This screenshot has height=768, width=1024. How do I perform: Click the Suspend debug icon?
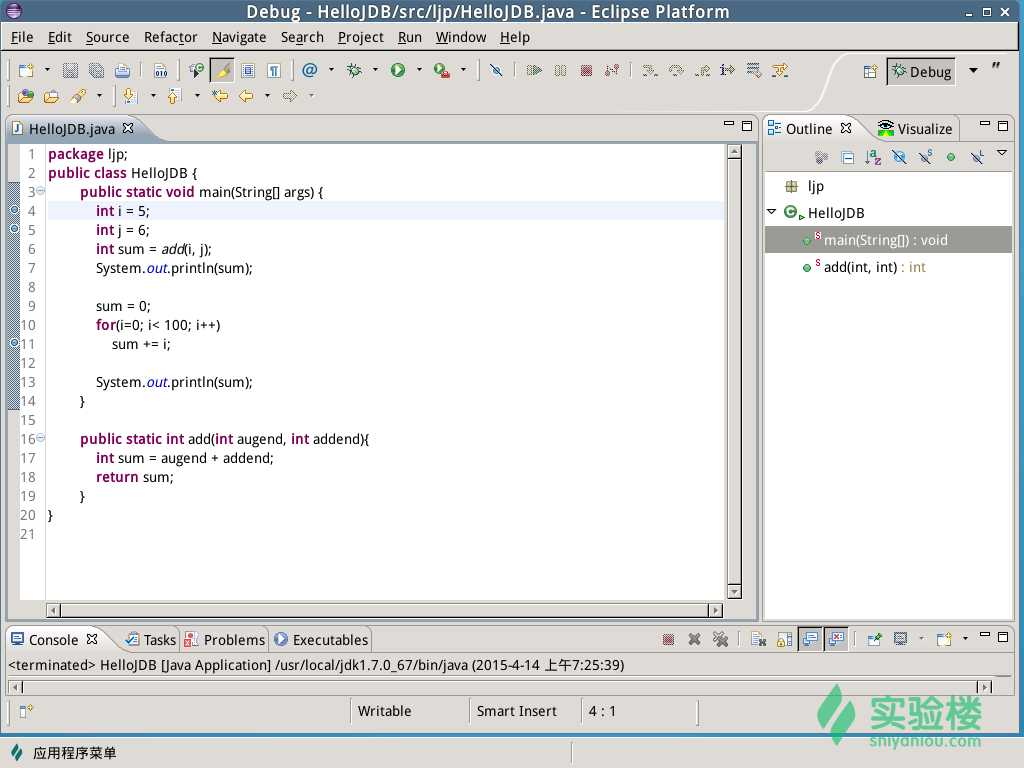(x=560, y=71)
